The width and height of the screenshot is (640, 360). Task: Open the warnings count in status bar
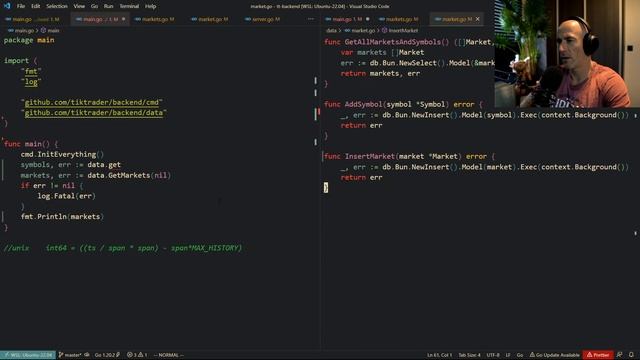tap(142, 355)
